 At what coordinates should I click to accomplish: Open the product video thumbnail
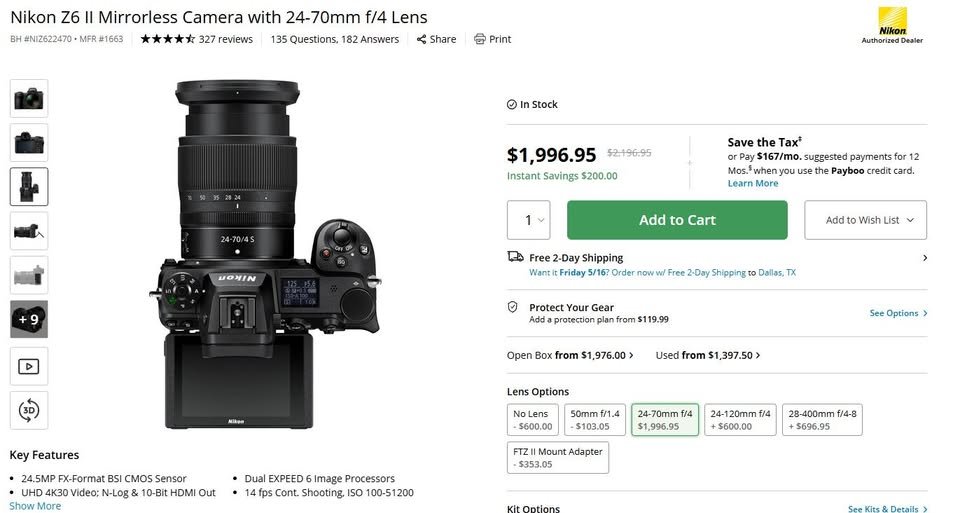pyautogui.click(x=29, y=366)
